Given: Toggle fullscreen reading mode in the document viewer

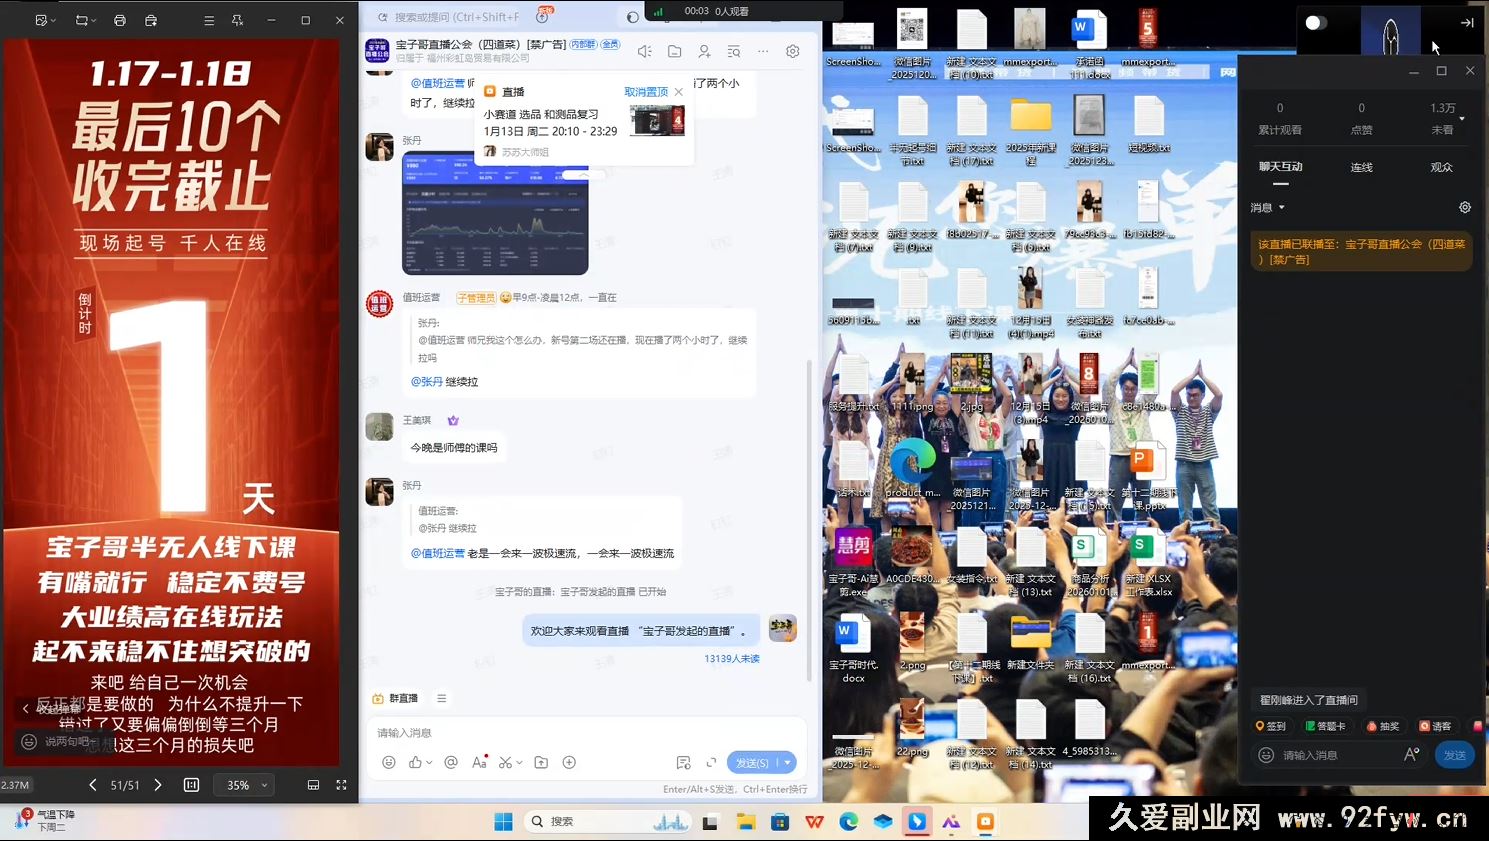Looking at the screenshot, I should (341, 785).
